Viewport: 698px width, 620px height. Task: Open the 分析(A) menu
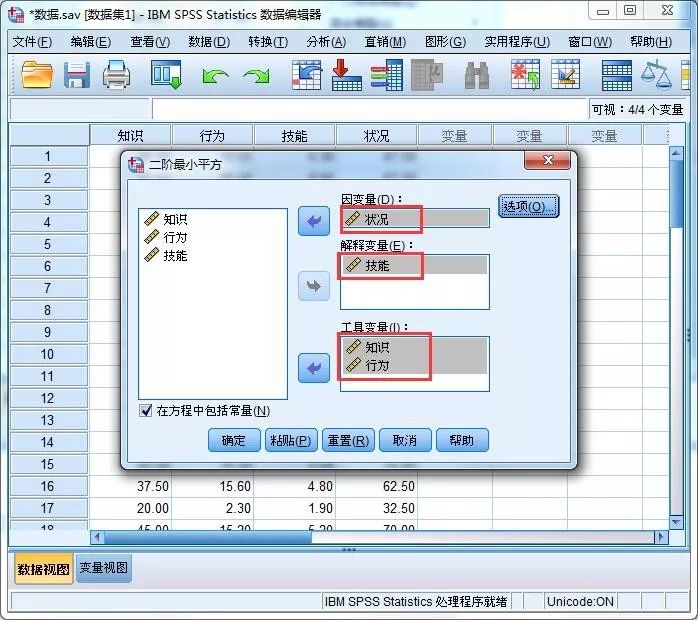point(326,42)
